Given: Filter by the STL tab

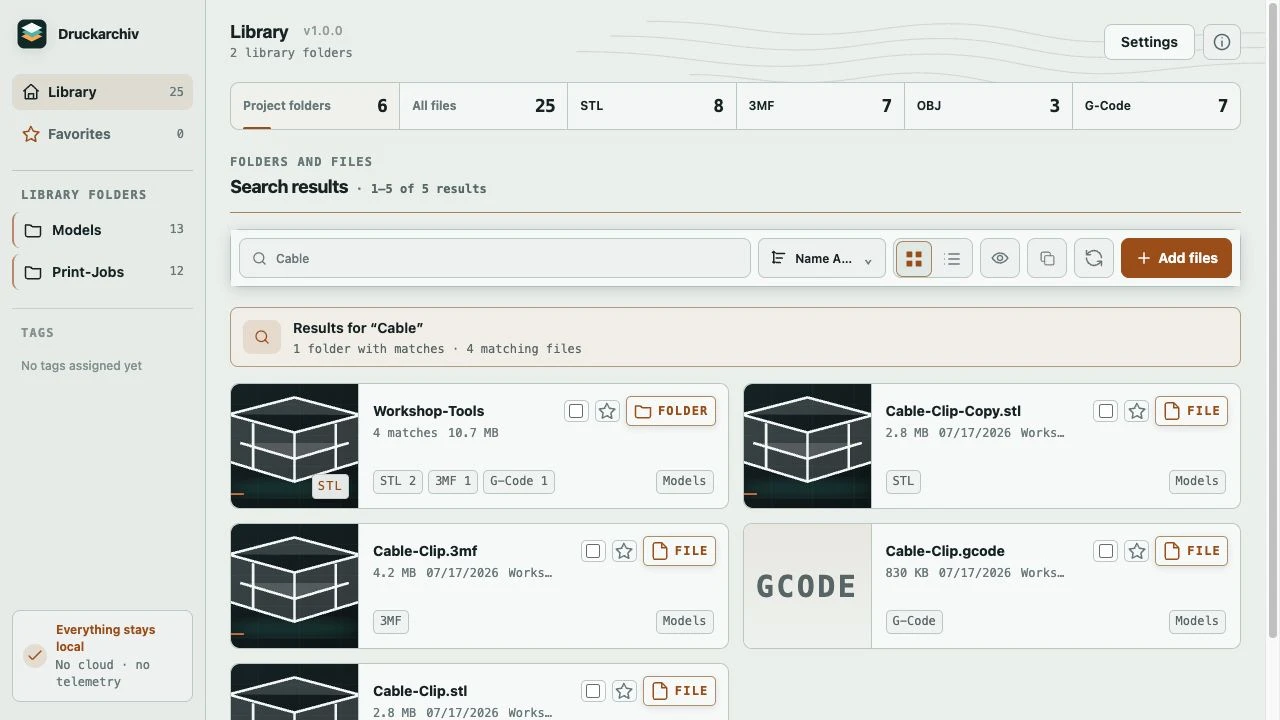Looking at the screenshot, I should click(x=651, y=106).
